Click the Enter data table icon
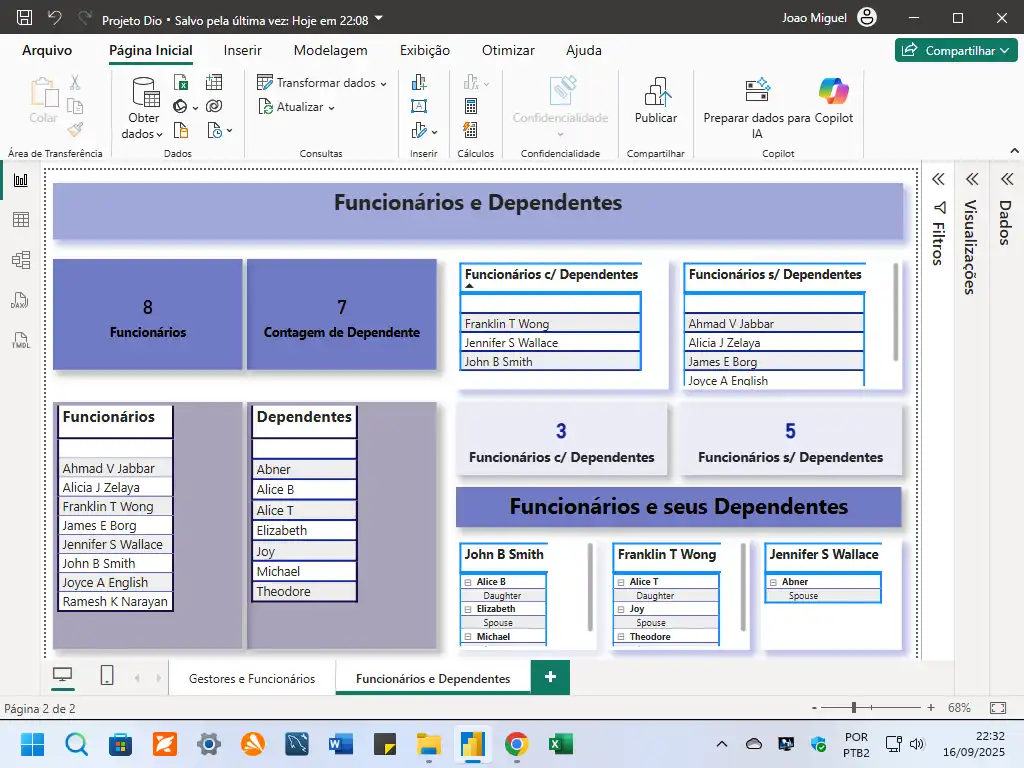The width and height of the screenshot is (1024, 768). 214,82
